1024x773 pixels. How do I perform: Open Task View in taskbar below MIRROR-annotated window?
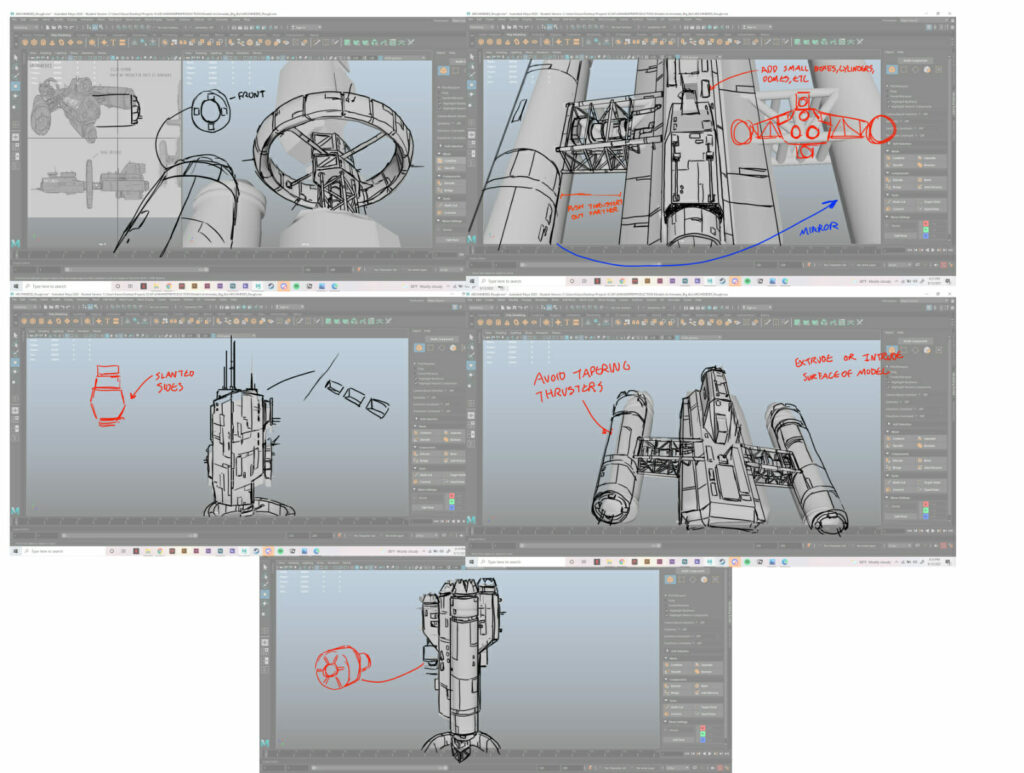click(x=584, y=281)
